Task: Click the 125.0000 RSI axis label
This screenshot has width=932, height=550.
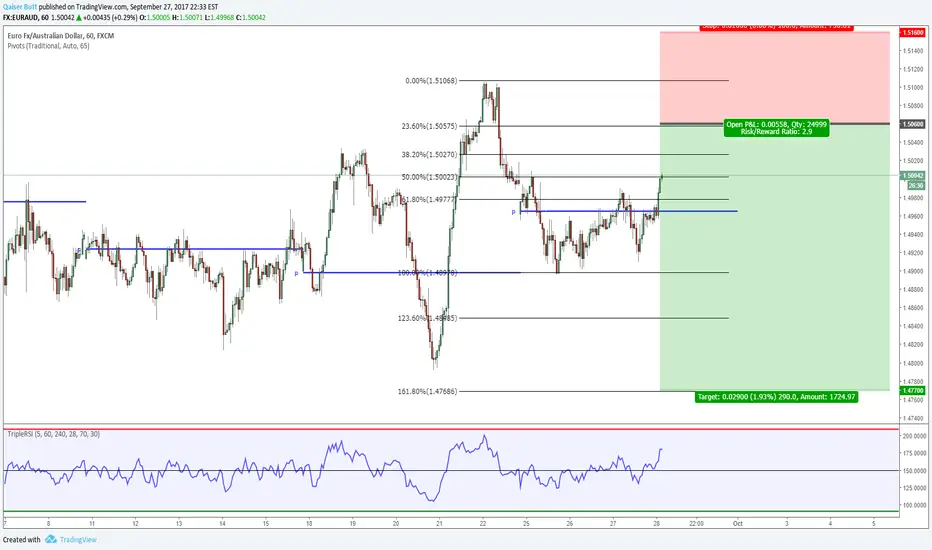Action: pyautogui.click(x=914, y=488)
